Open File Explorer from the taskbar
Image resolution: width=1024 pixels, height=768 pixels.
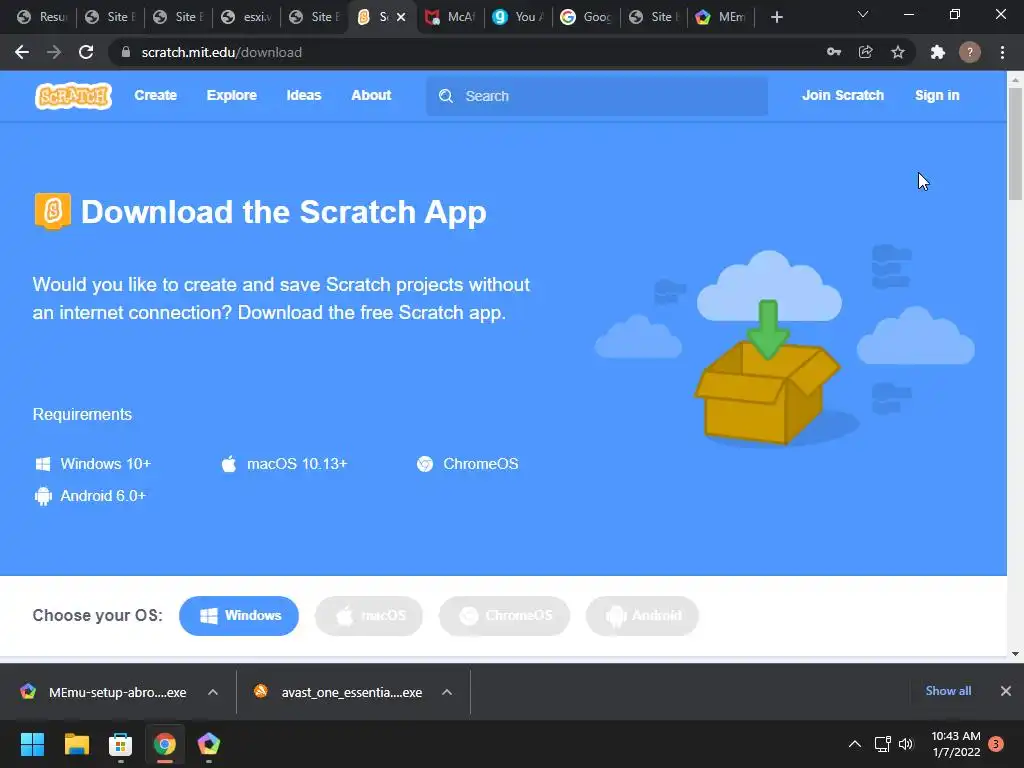point(76,744)
